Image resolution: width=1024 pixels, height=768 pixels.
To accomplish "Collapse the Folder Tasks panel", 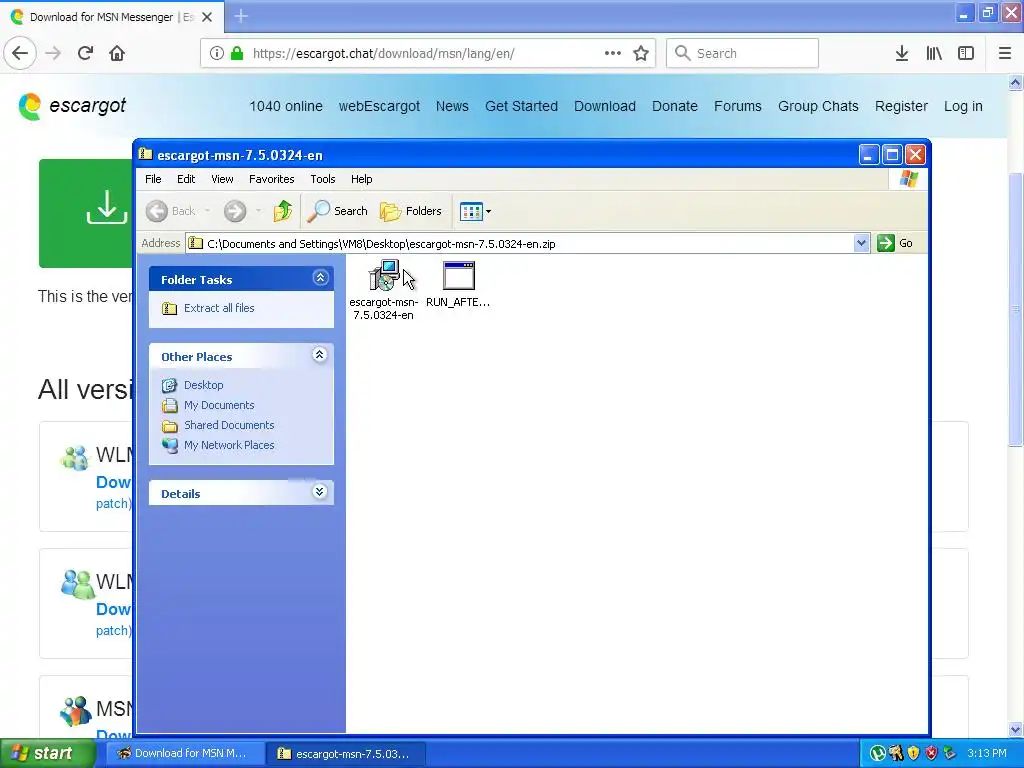I will pos(320,278).
